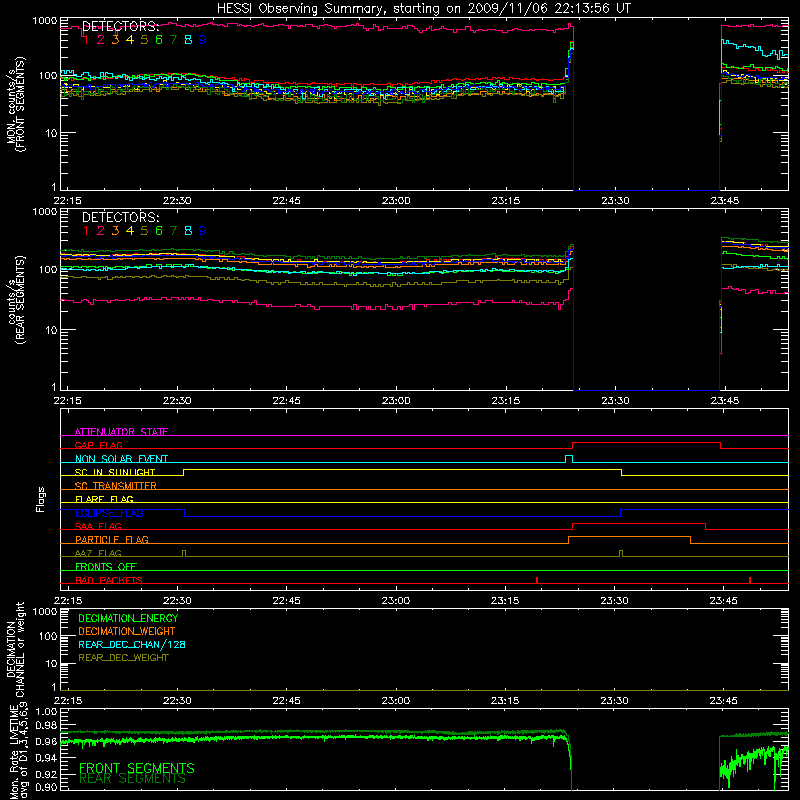
Task: Click the FLARE_FLAG label
Action: coord(104,499)
